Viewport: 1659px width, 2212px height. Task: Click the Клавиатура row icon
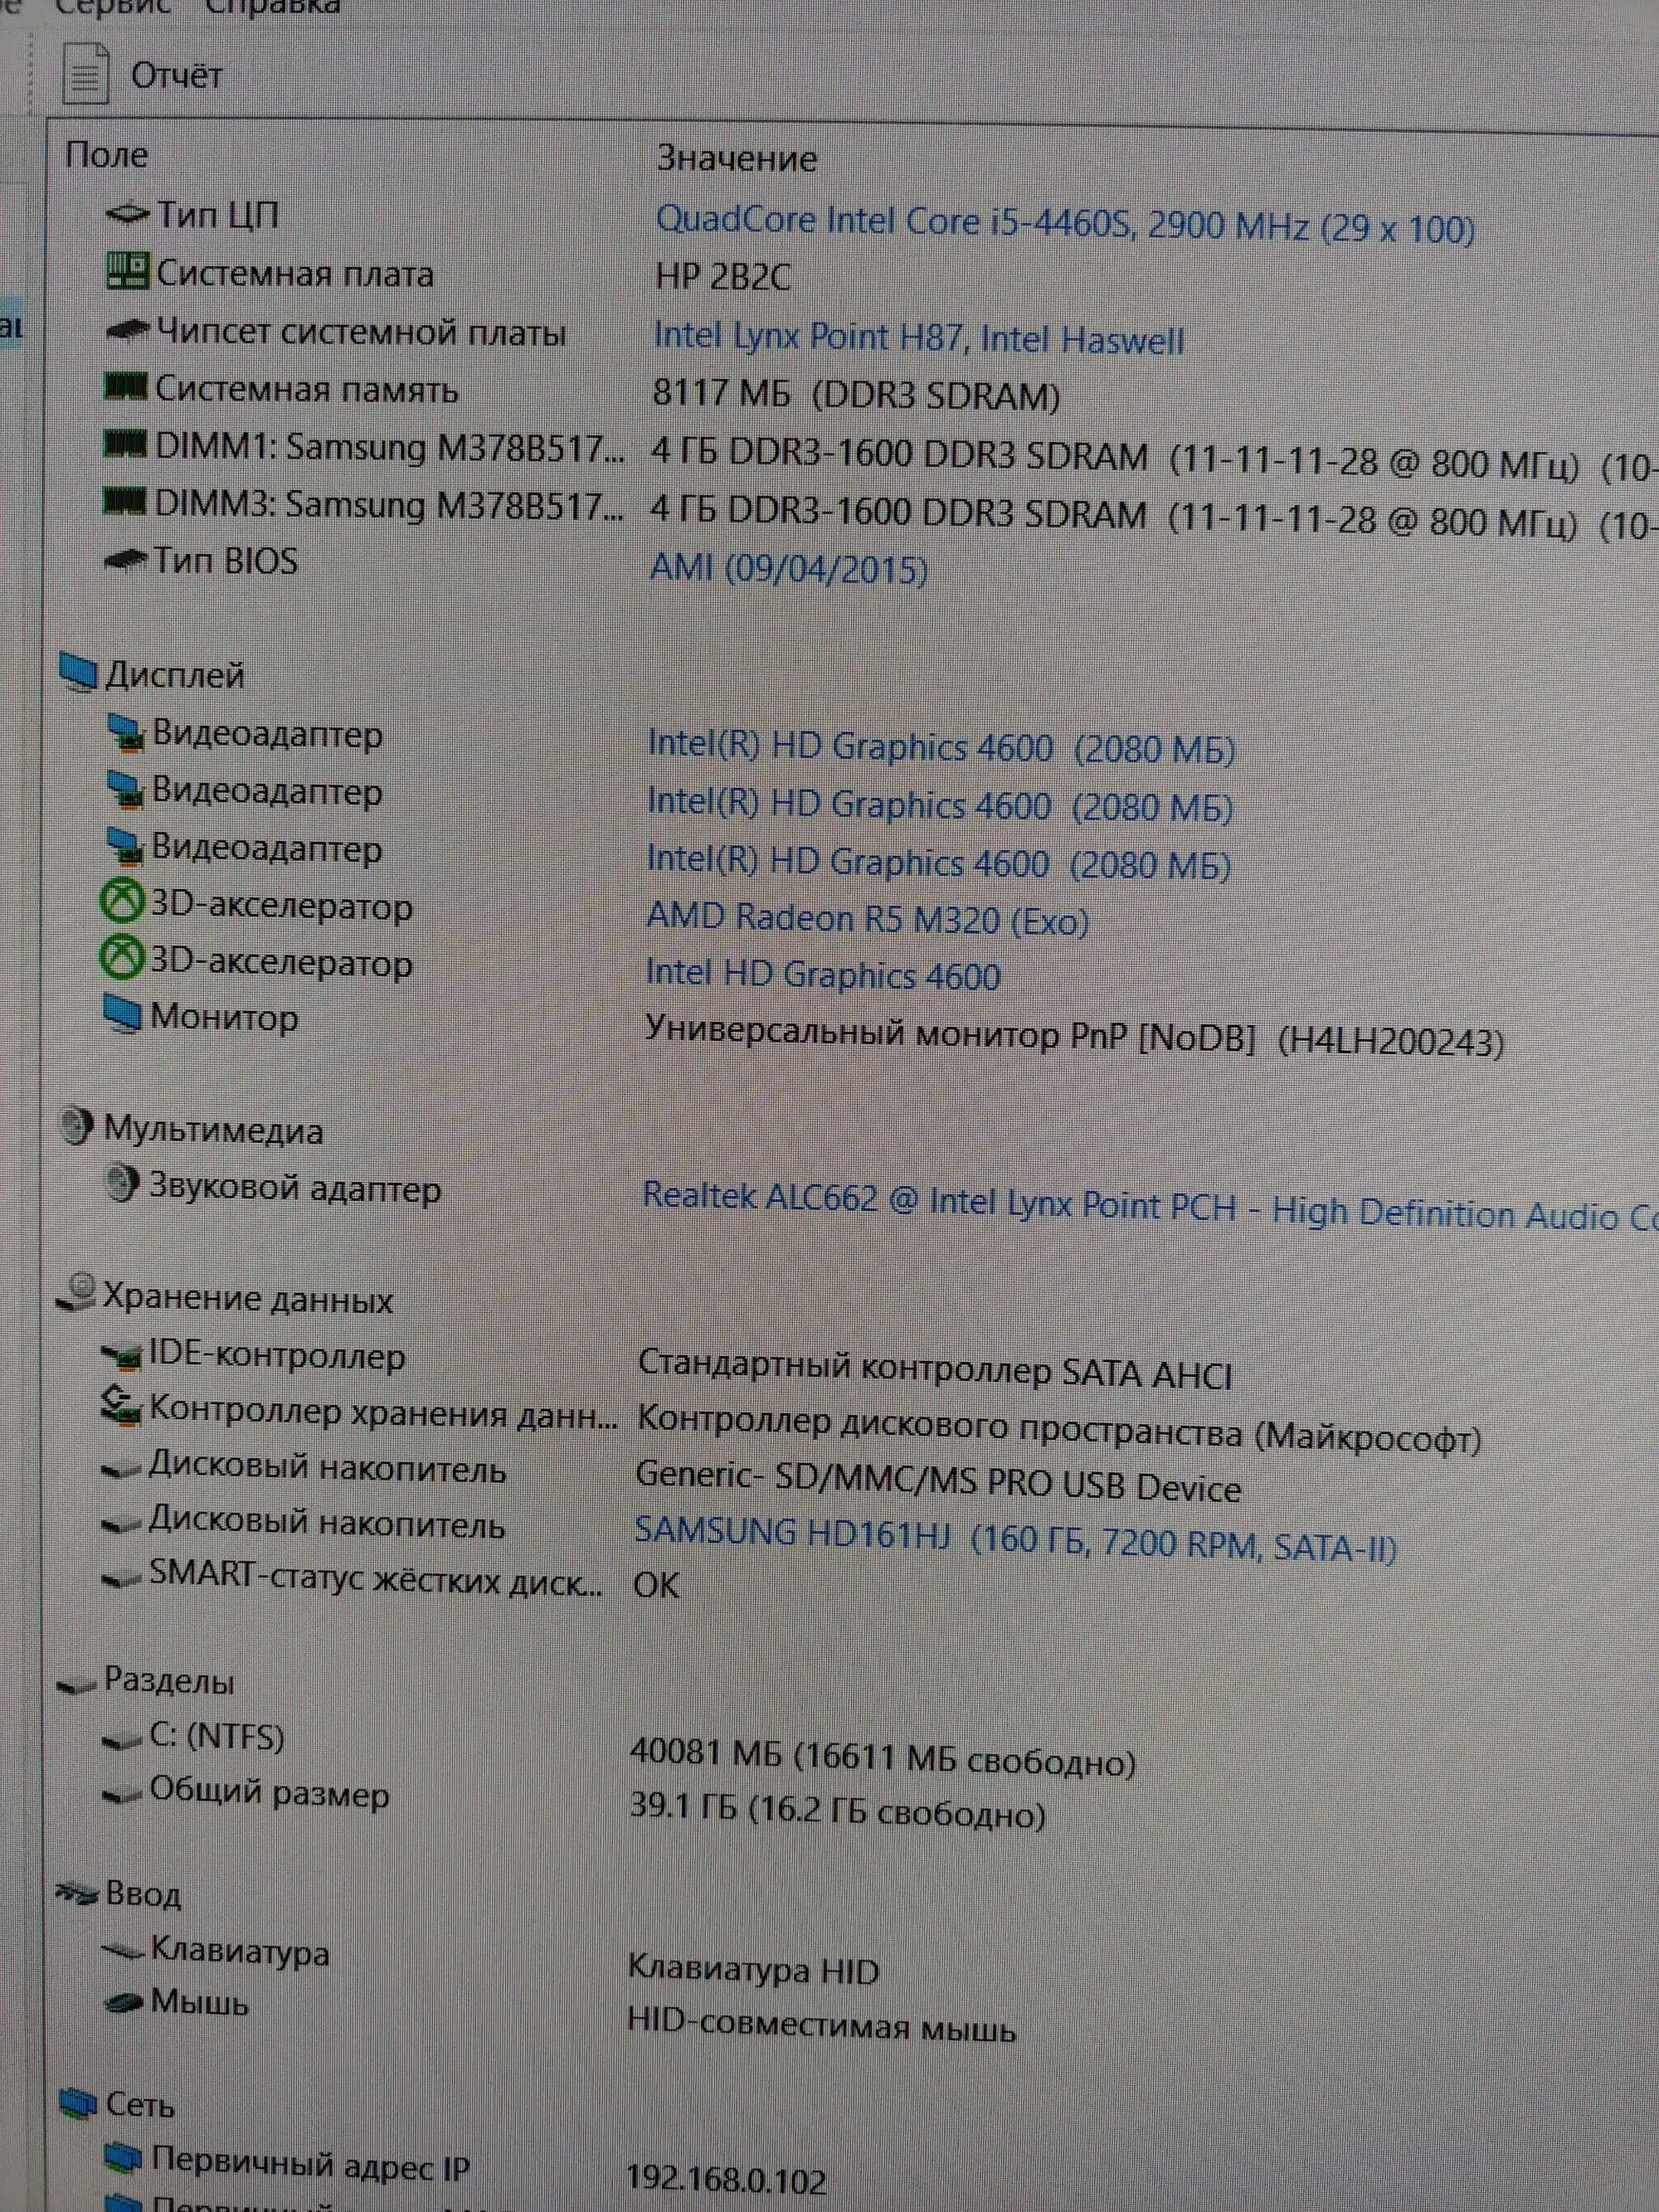point(122,1949)
